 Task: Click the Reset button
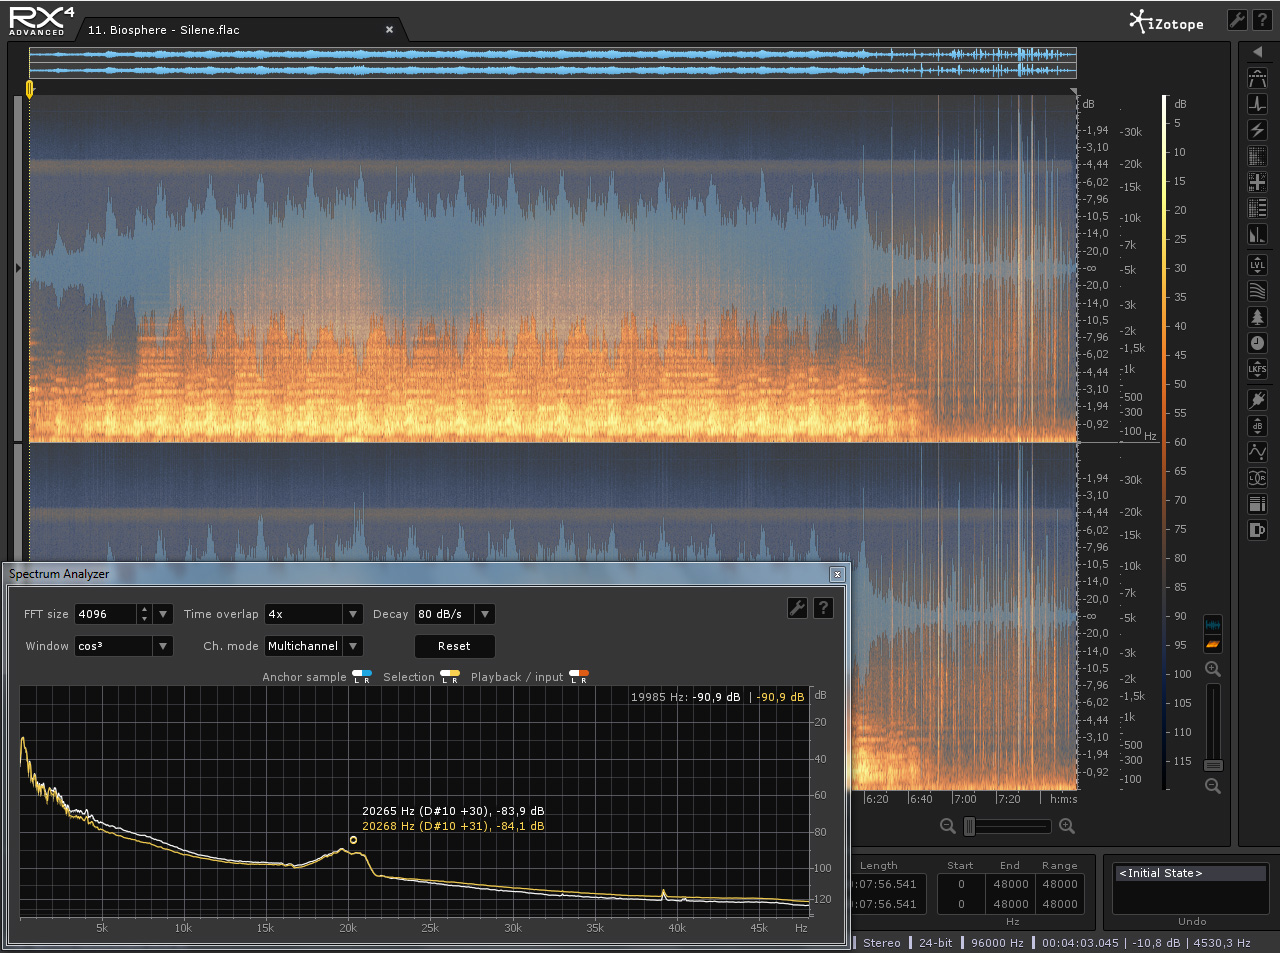[454, 646]
